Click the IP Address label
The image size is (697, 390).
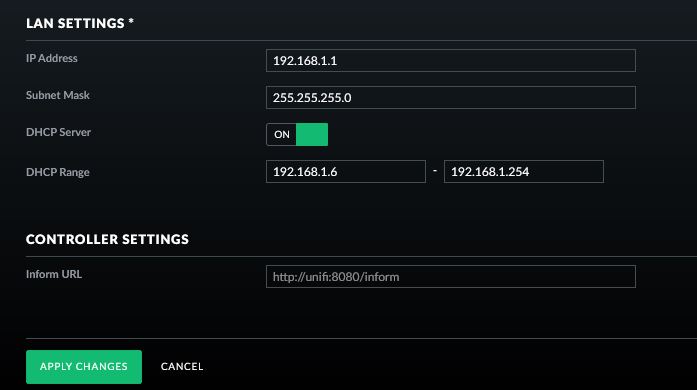pos(52,58)
